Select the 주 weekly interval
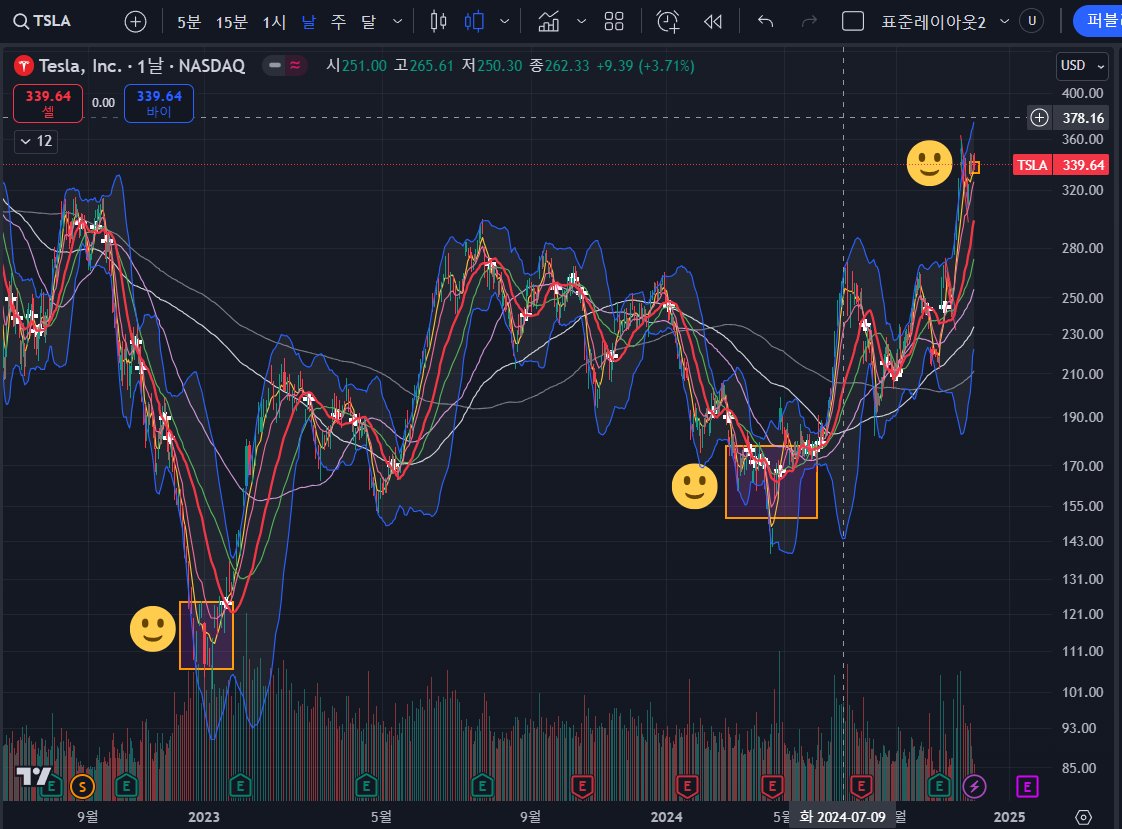The height and width of the screenshot is (829, 1122). tap(338, 22)
